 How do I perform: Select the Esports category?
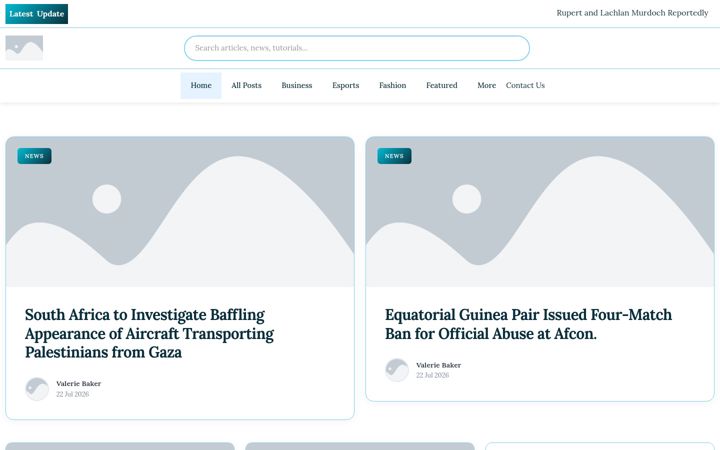coord(346,85)
